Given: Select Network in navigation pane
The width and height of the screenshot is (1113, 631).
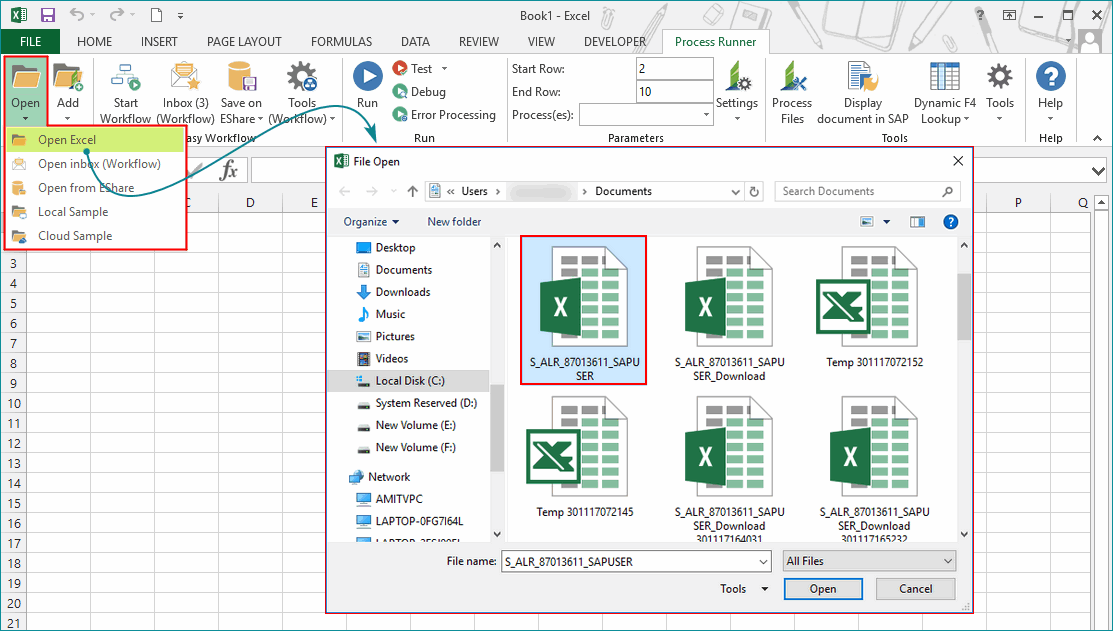Looking at the screenshot, I should (389, 477).
